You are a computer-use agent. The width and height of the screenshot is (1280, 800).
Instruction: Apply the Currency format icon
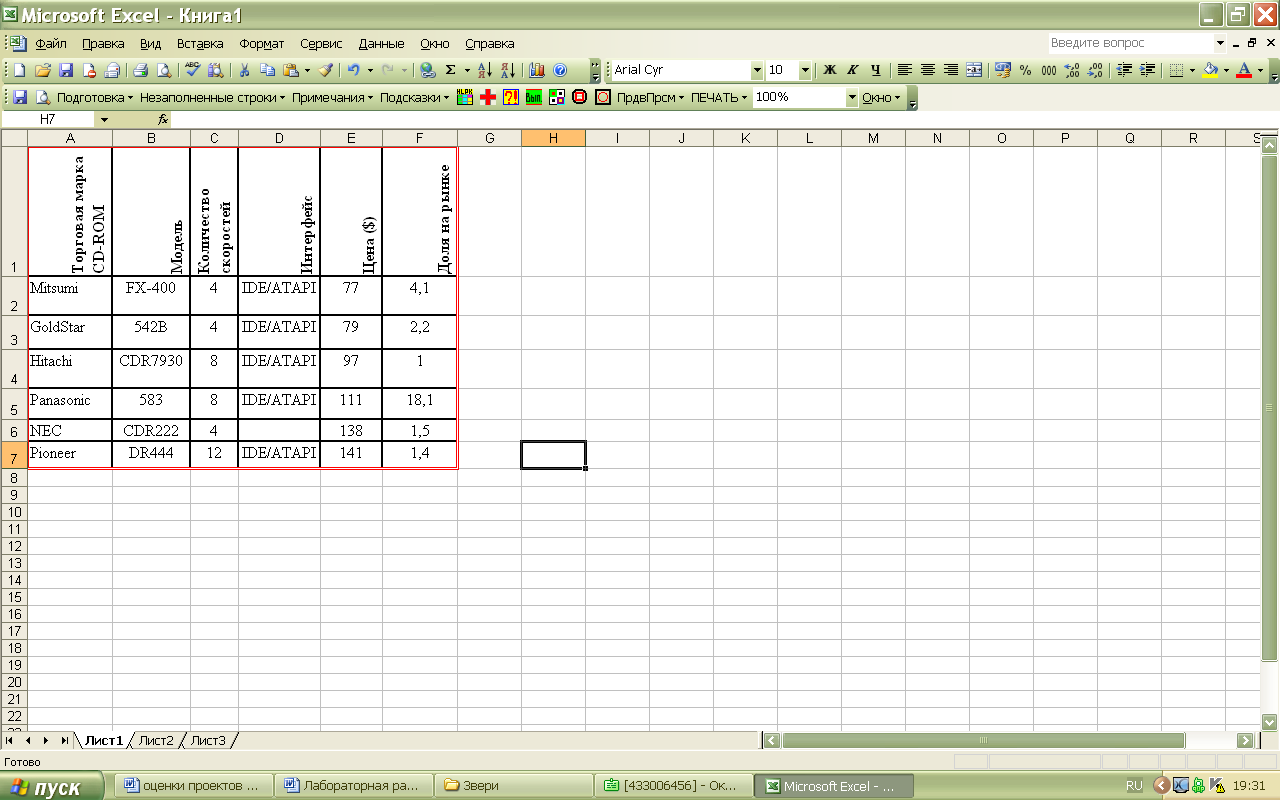click(1003, 70)
